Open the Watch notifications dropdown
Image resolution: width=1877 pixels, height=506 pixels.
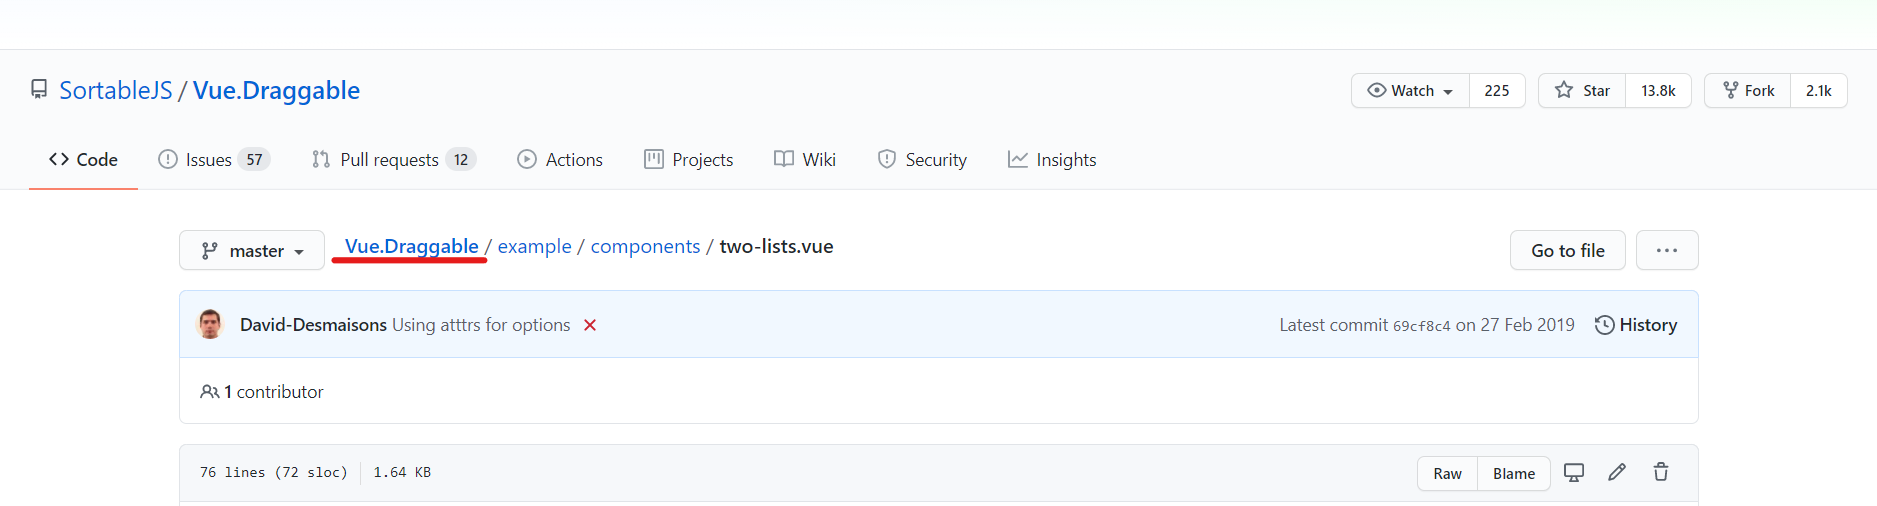point(1410,90)
